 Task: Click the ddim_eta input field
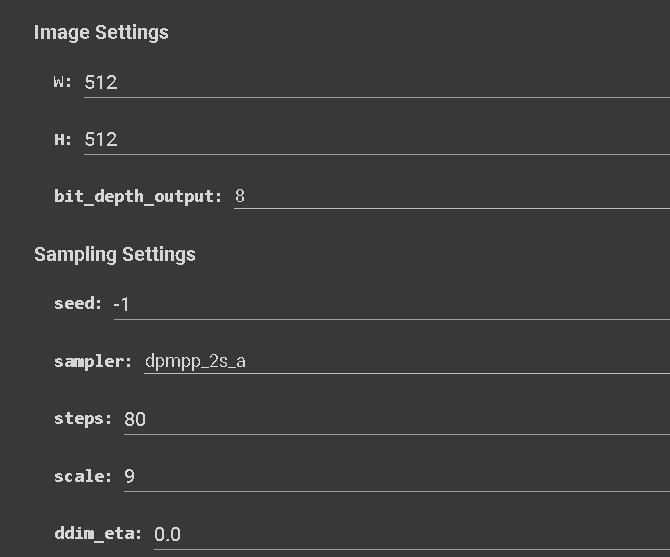pyautogui.click(x=412, y=534)
